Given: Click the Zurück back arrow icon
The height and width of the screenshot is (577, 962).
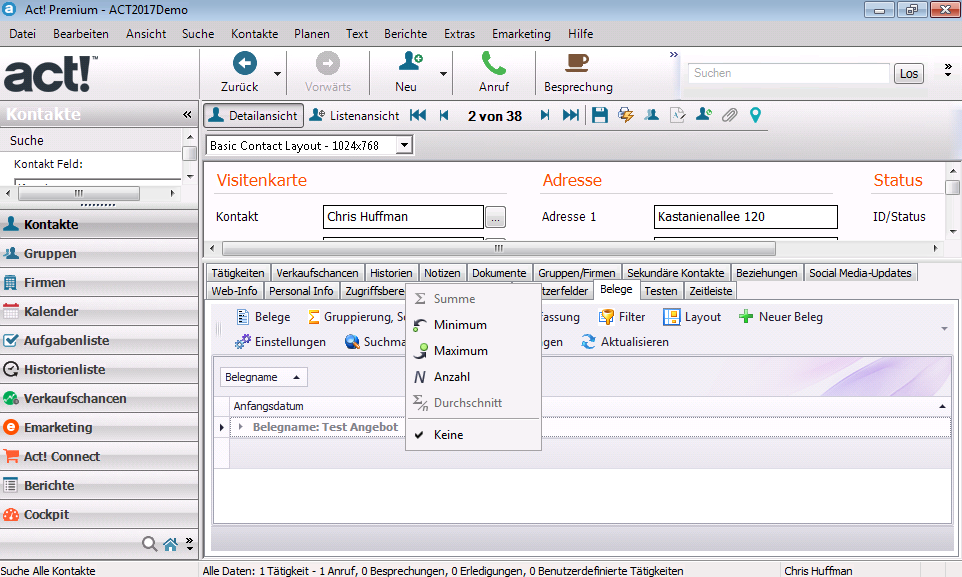Looking at the screenshot, I should coord(245,63).
